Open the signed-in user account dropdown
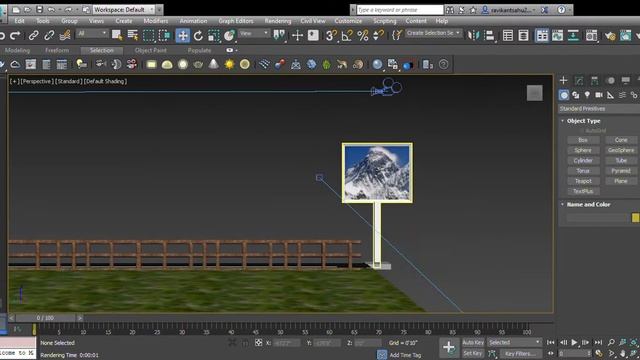Screen dimensions: 640x360 point(510,10)
